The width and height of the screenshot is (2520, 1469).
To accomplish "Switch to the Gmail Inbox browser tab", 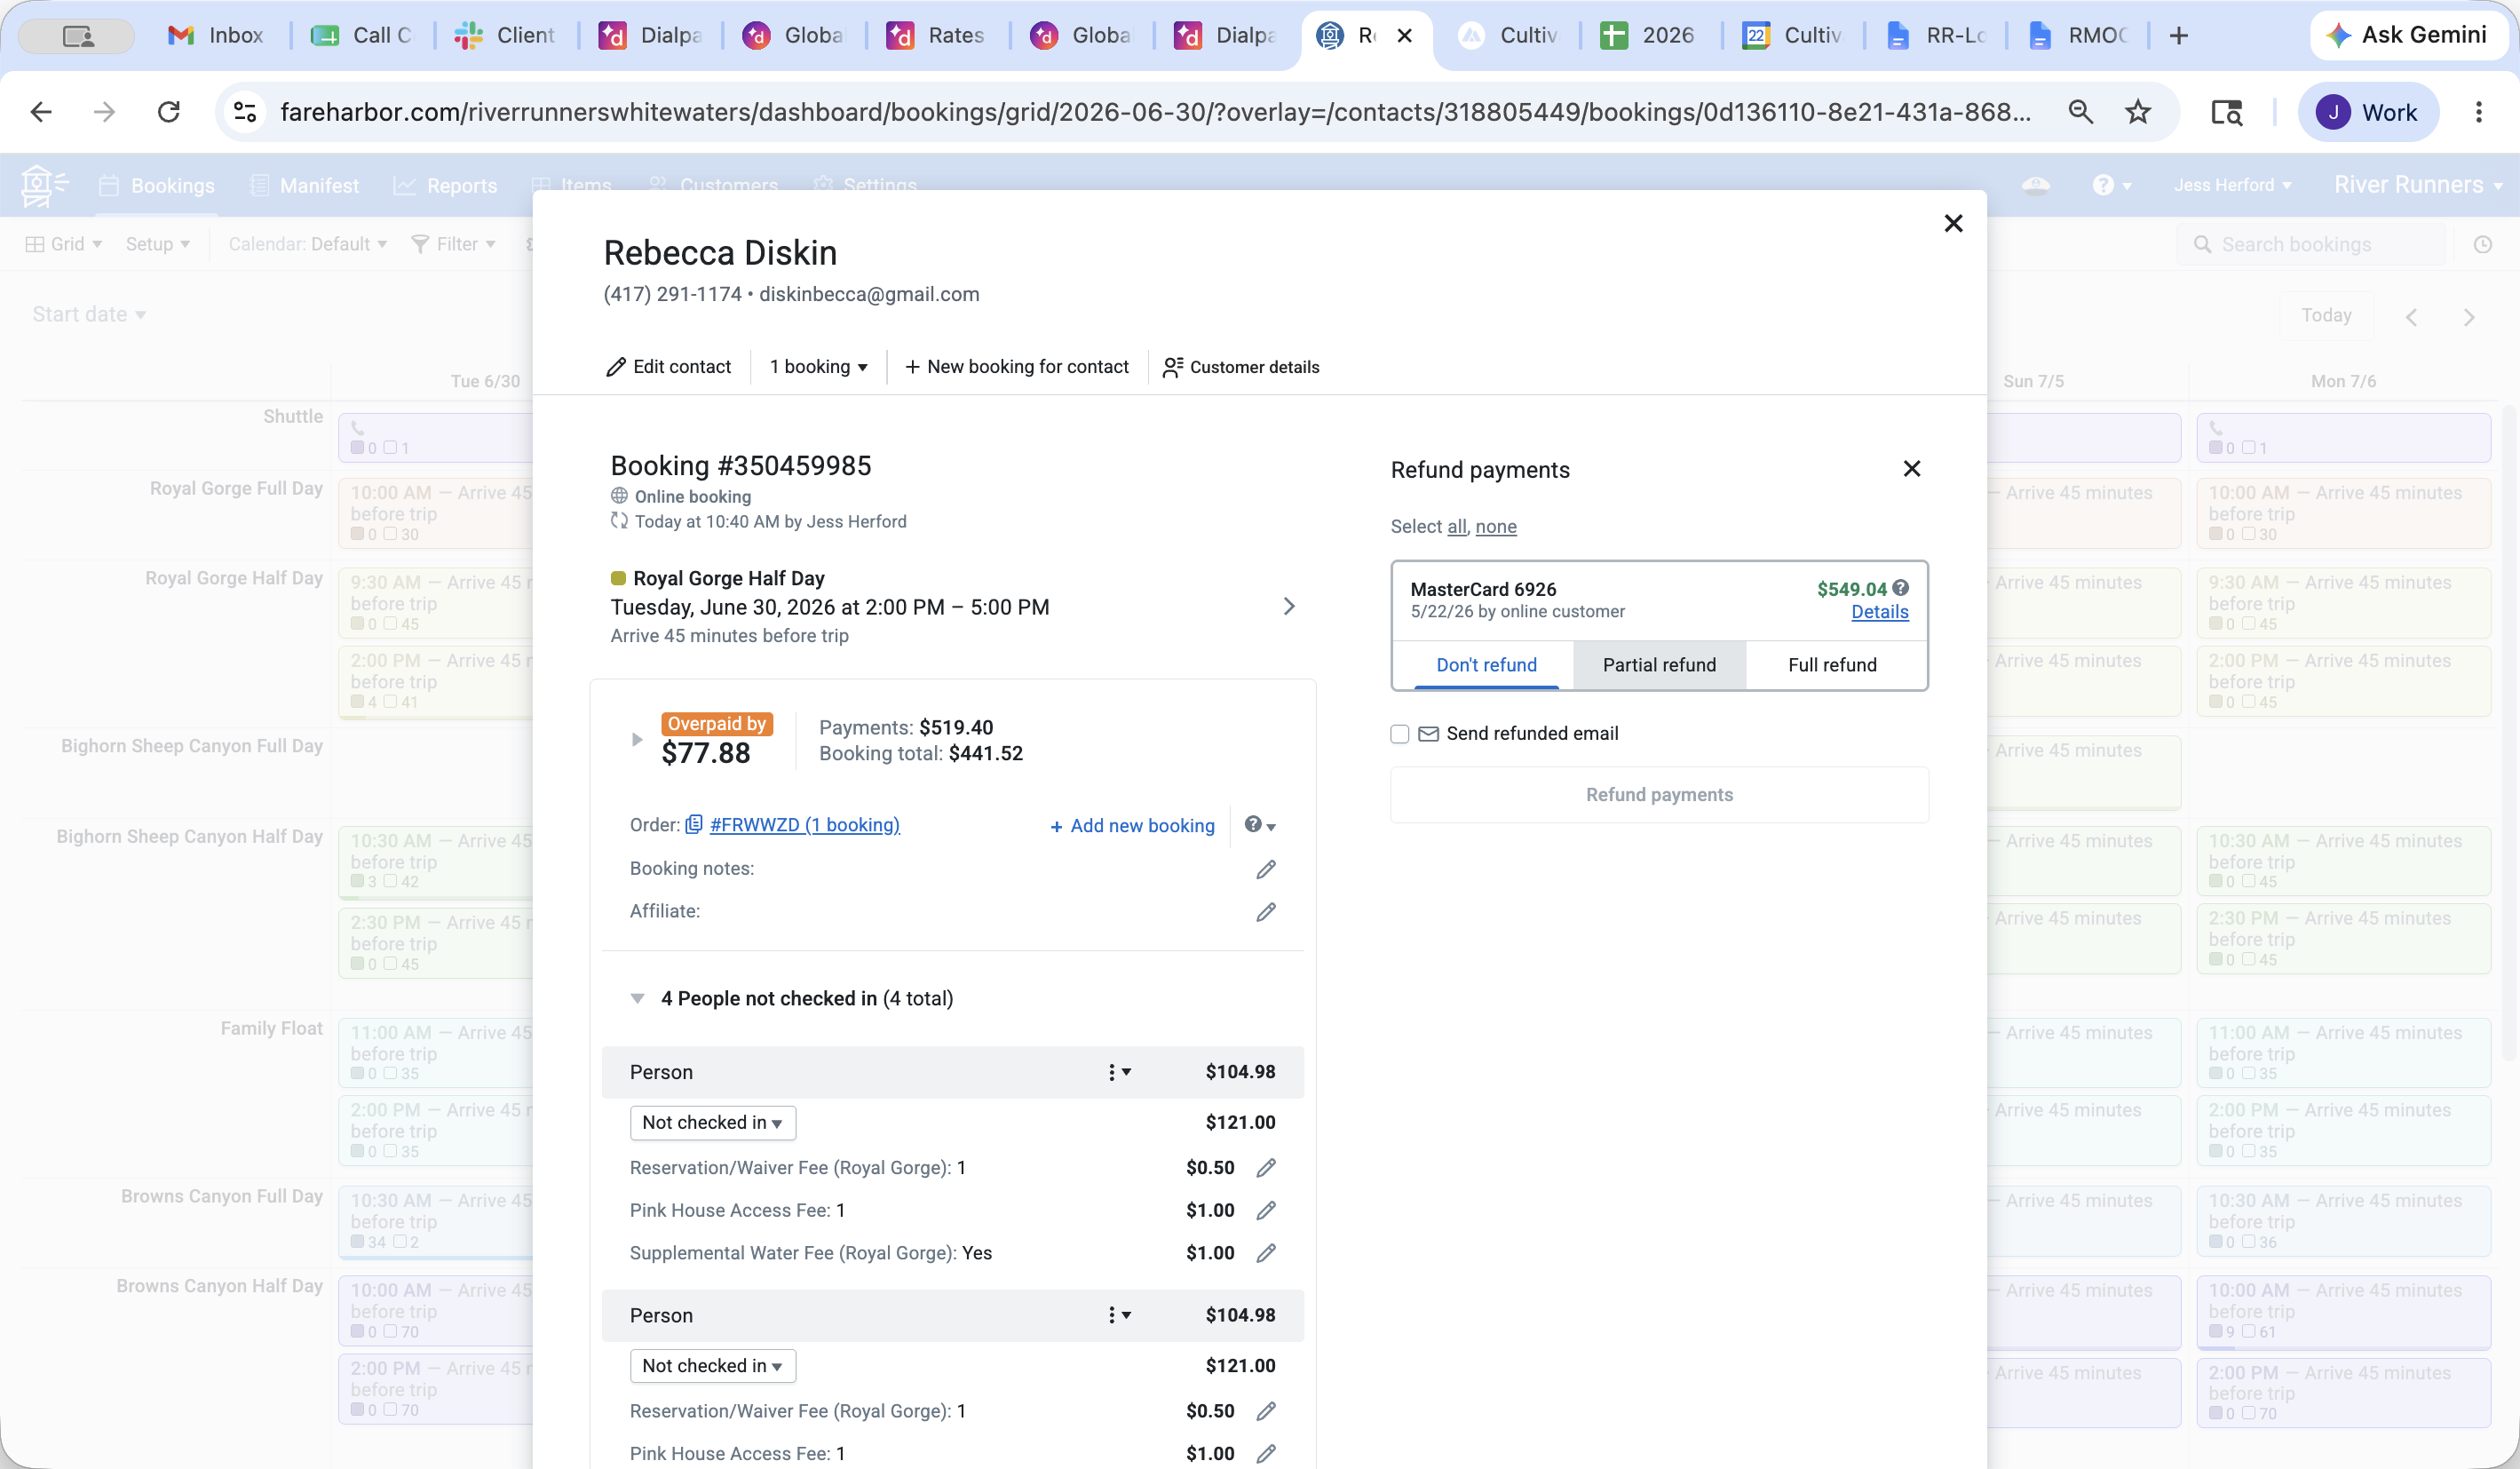I will point(215,36).
